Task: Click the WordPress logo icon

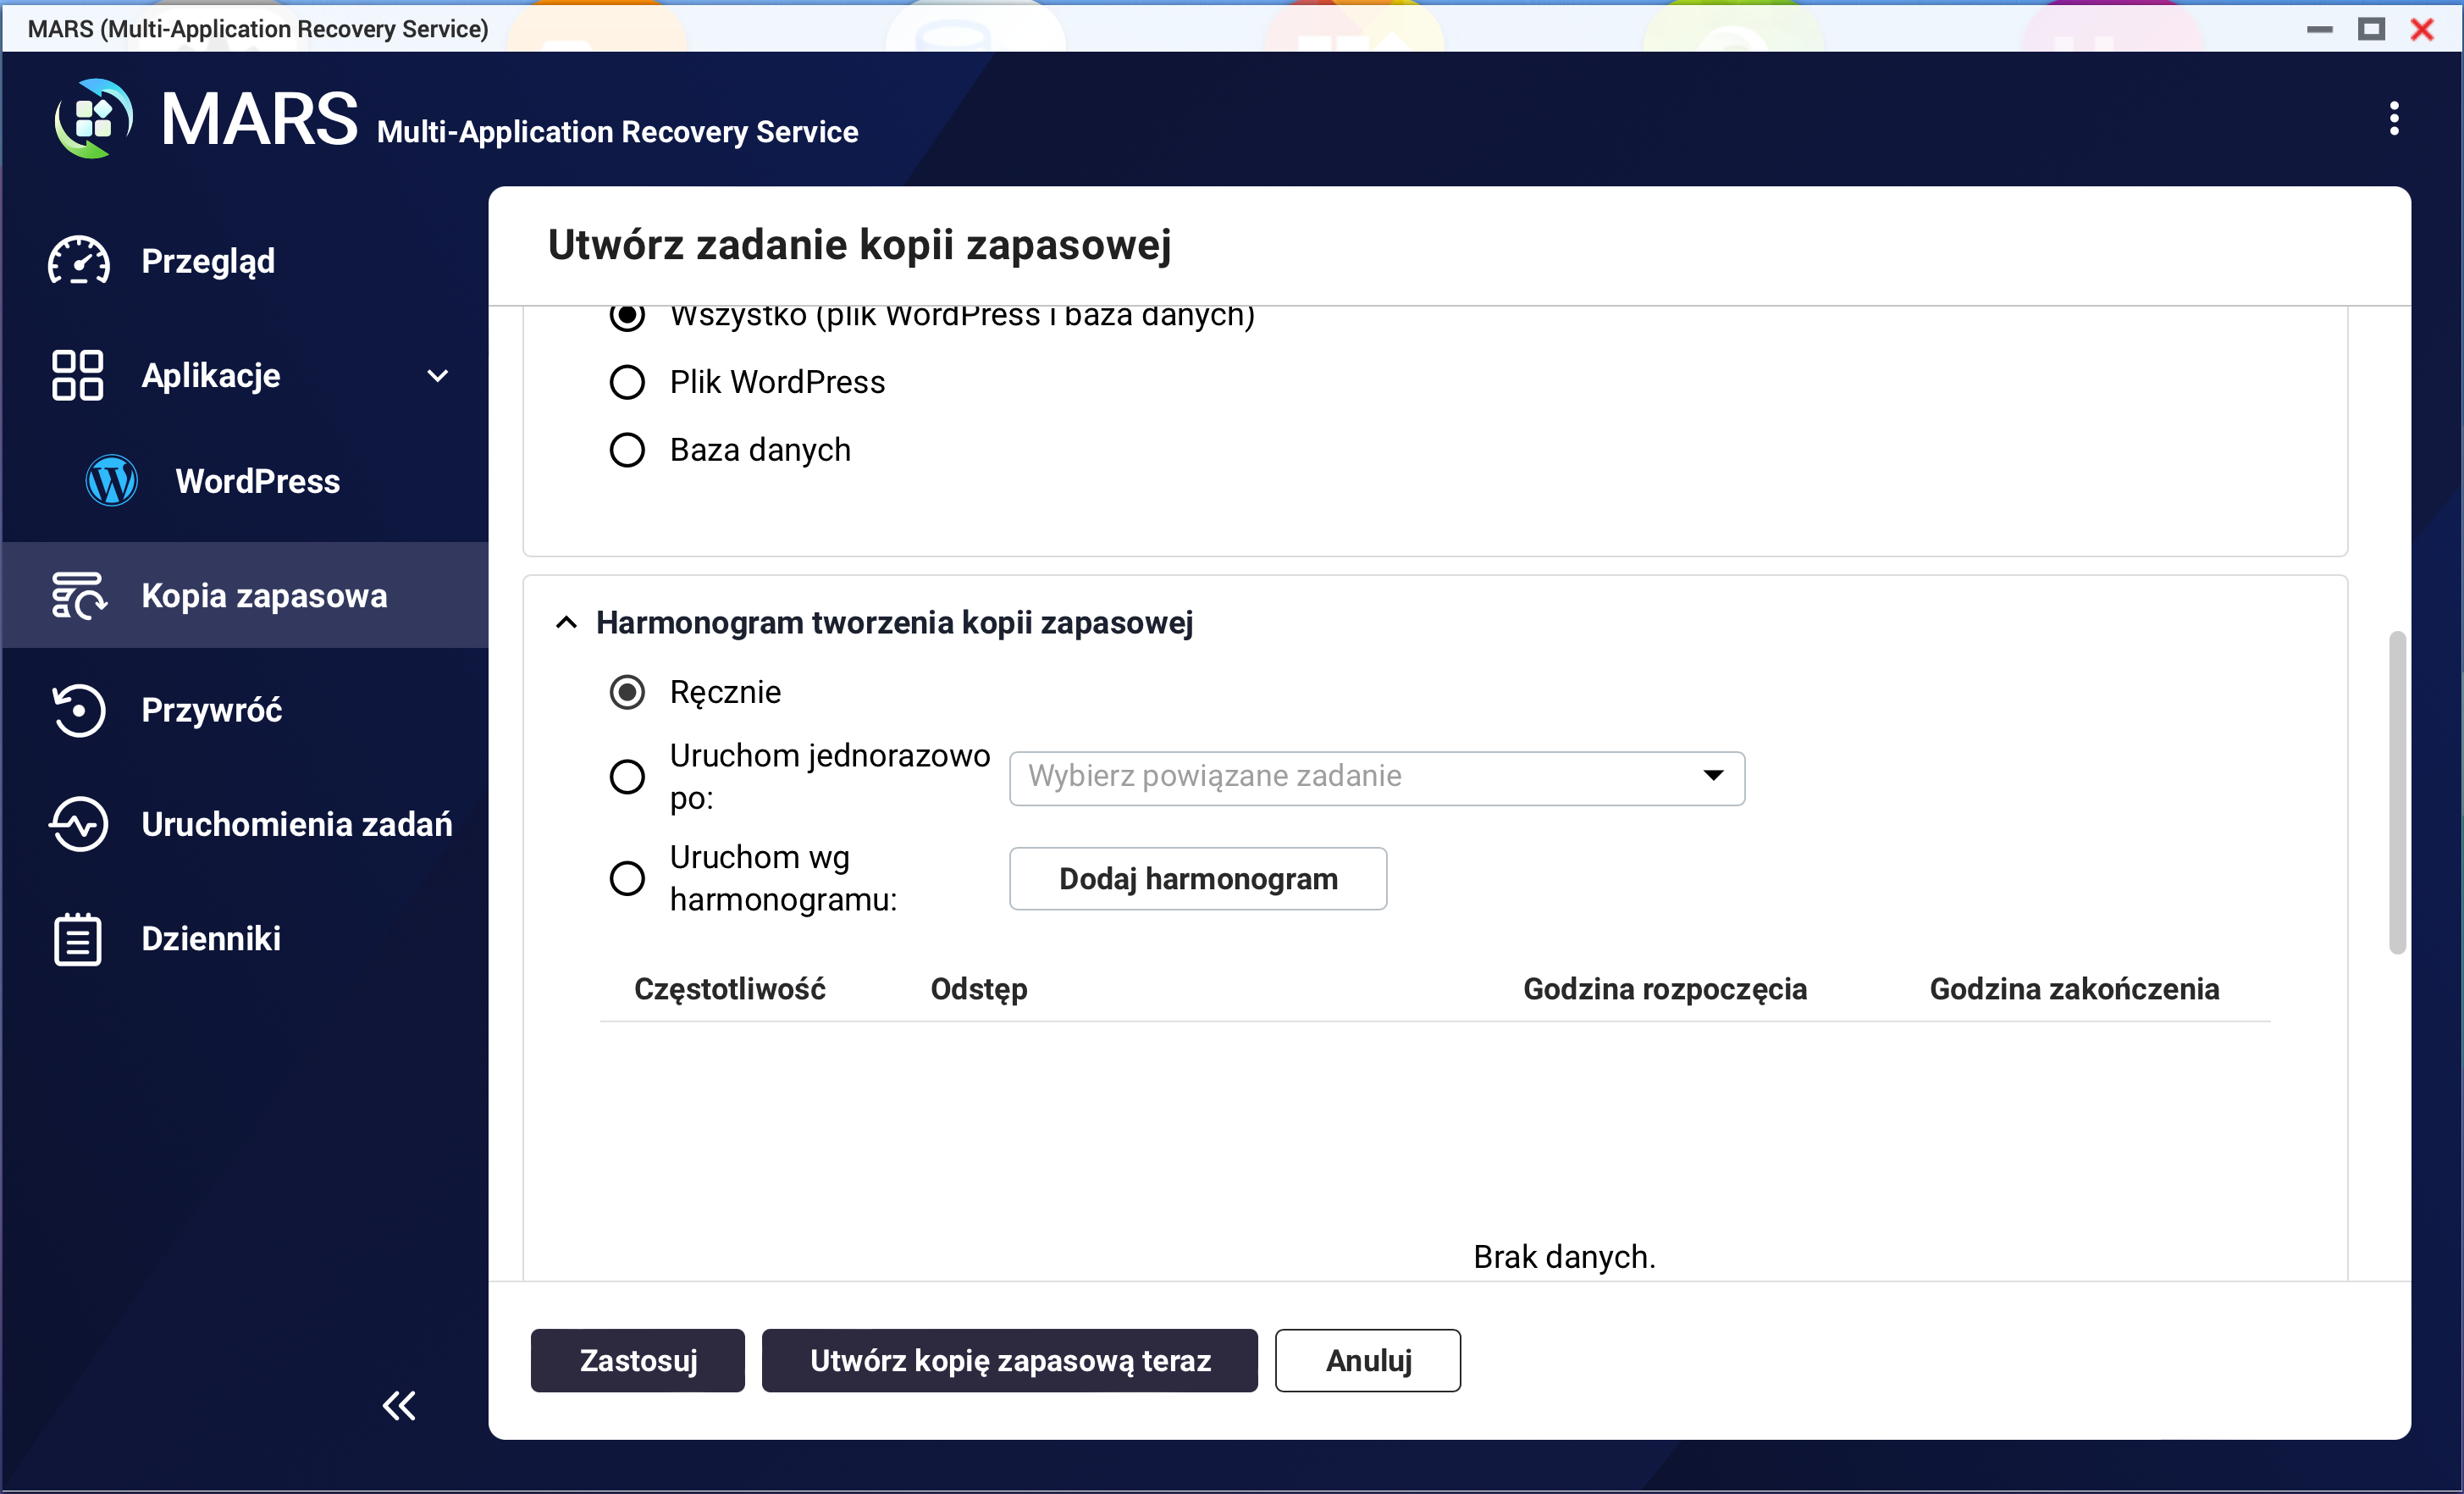Action: pyautogui.click(x=112, y=481)
